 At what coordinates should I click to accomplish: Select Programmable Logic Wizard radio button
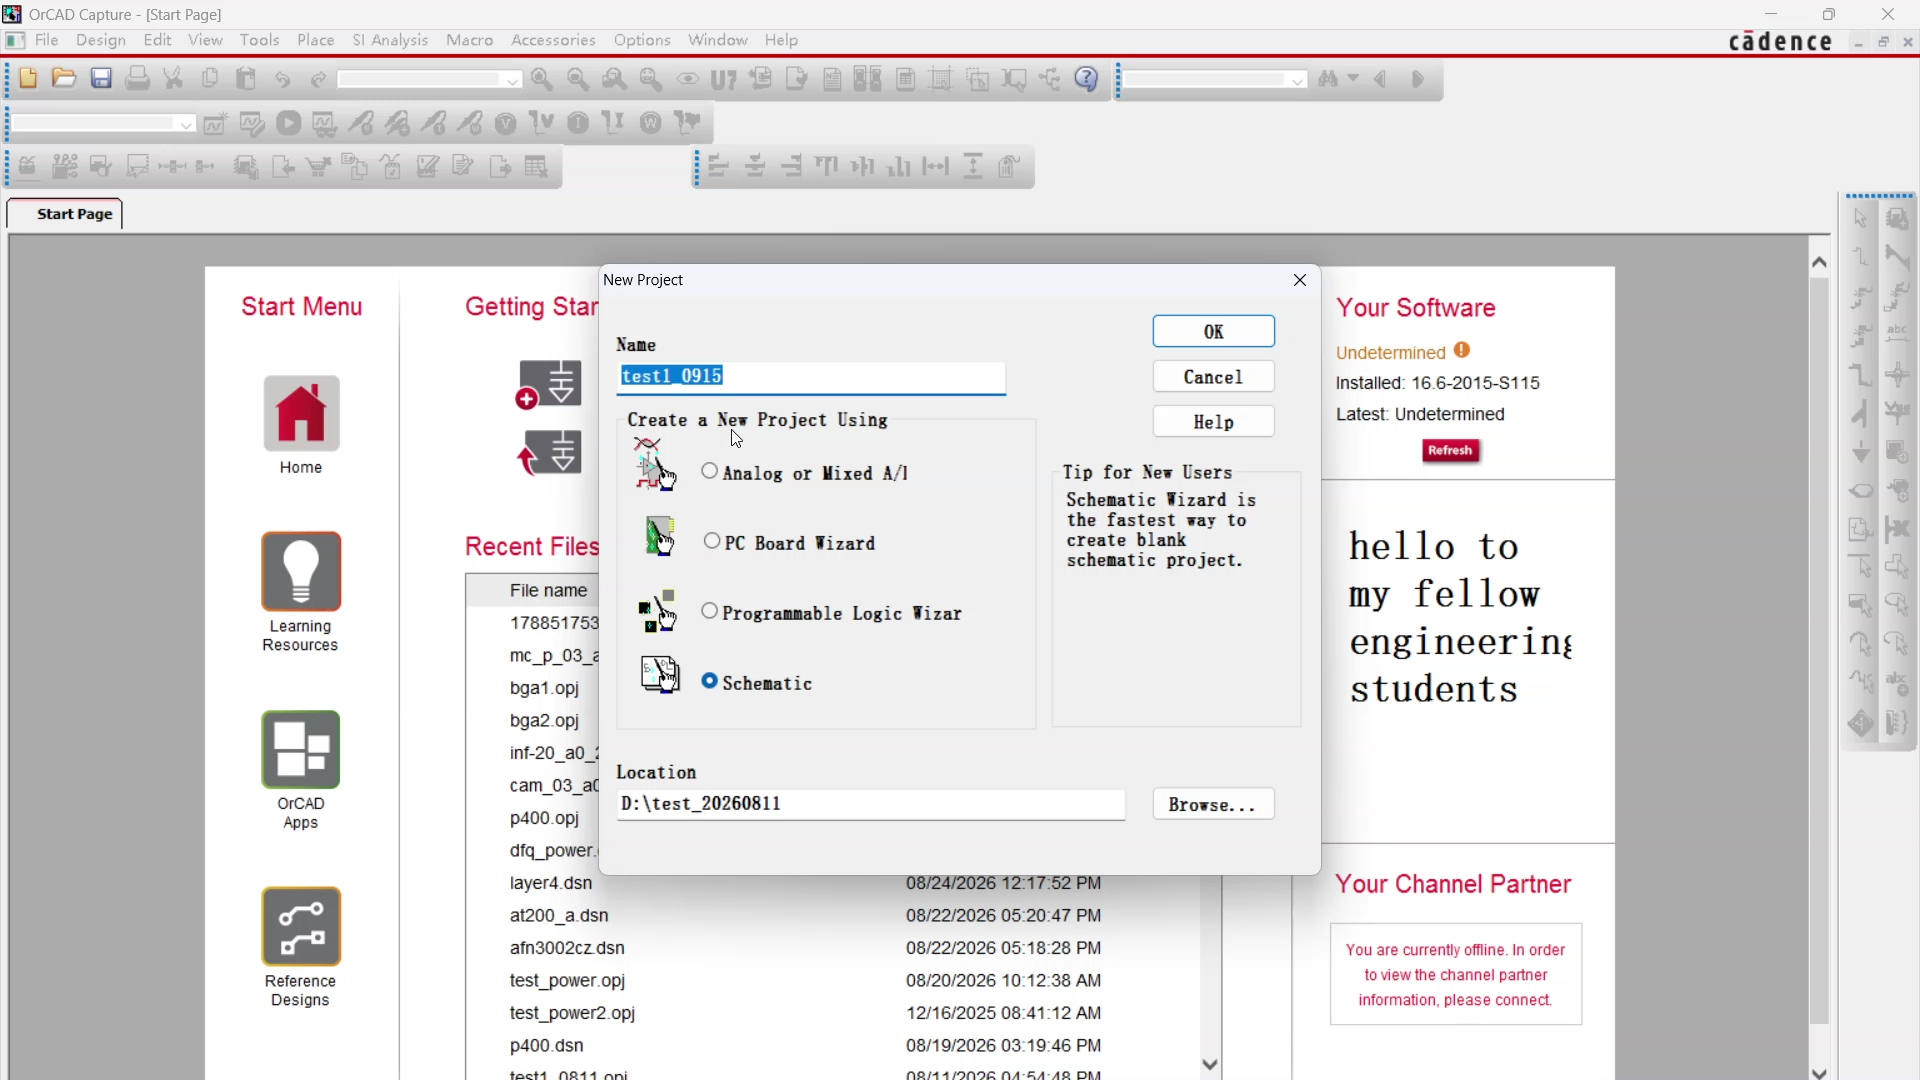(710, 611)
